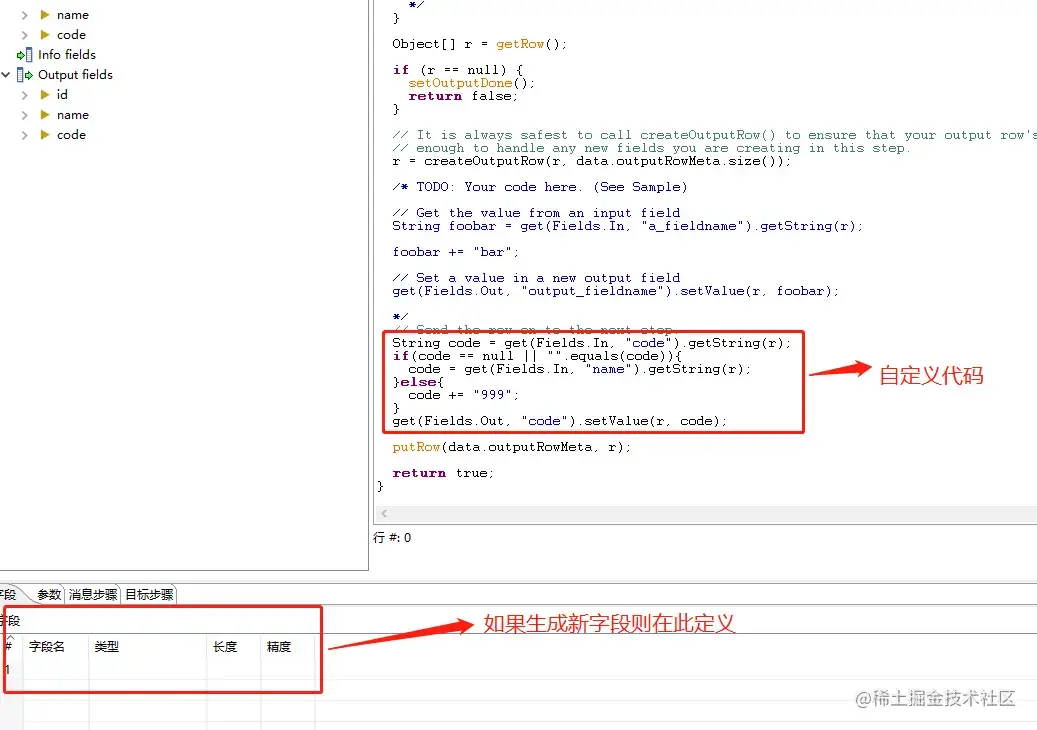Viewport: 1037px width, 730px height.
Task: Click arrow icon of name under Output fields
Action: 45,114
